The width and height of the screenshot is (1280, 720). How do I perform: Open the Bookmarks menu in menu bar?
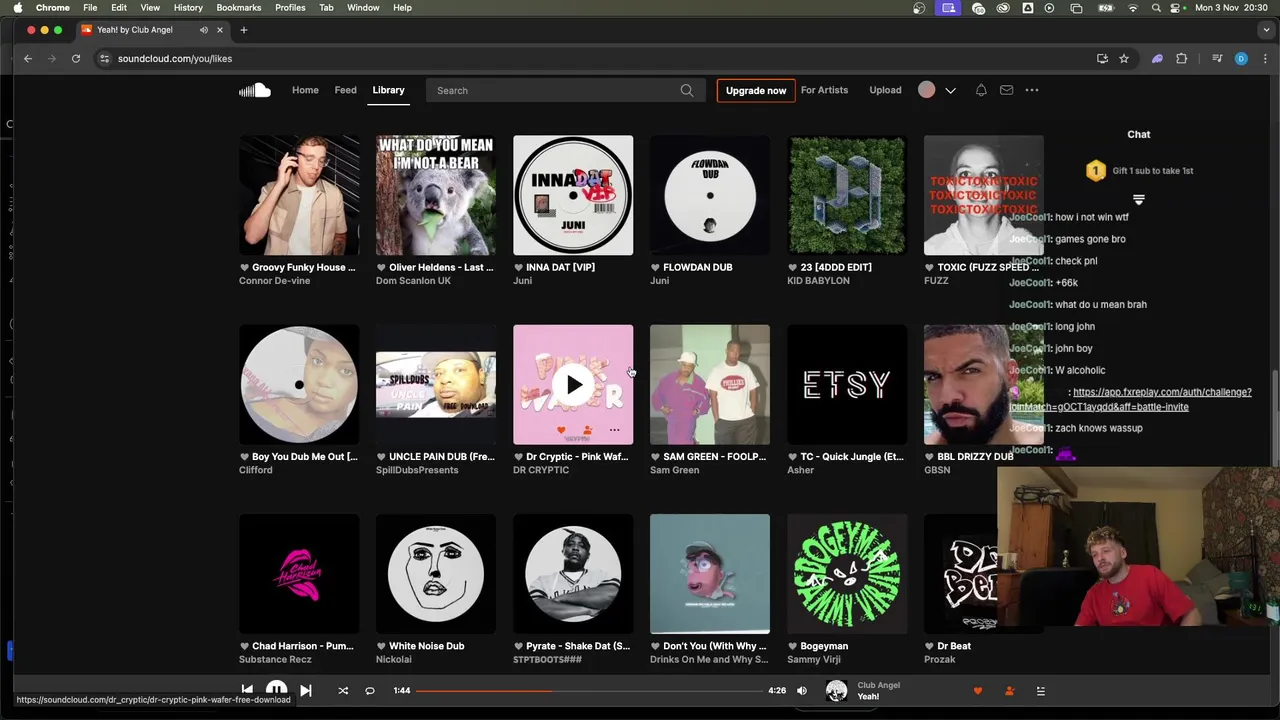tap(239, 7)
